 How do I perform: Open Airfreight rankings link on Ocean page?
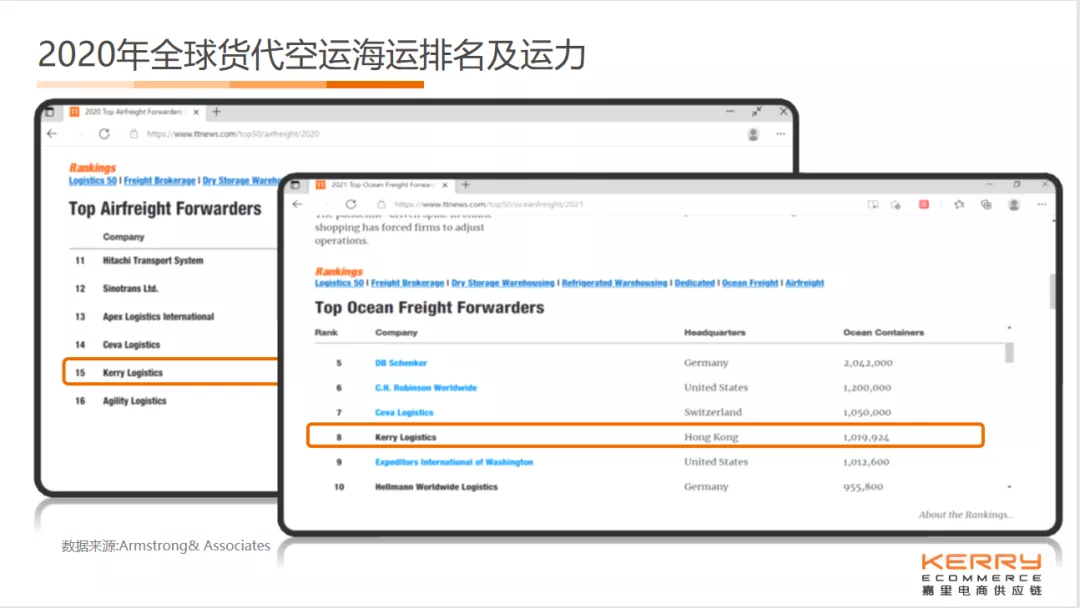coord(804,283)
